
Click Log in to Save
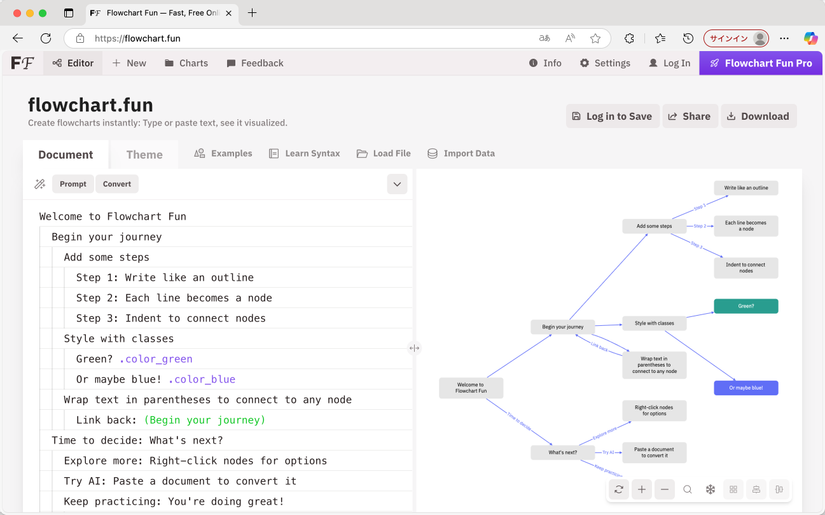(612, 116)
